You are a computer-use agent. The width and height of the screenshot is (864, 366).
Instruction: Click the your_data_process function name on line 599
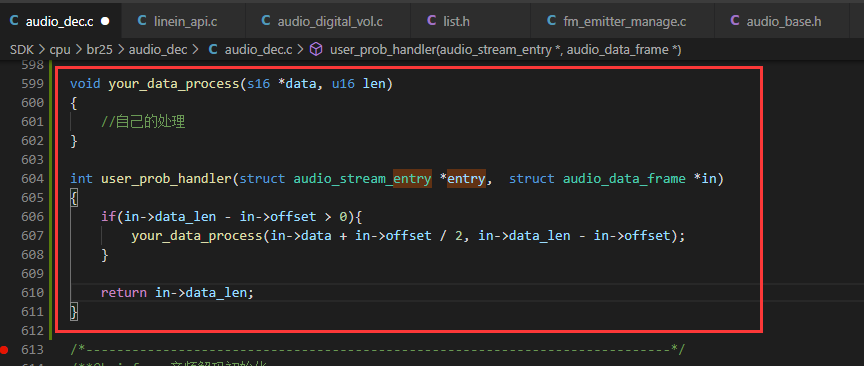[x=174, y=84]
